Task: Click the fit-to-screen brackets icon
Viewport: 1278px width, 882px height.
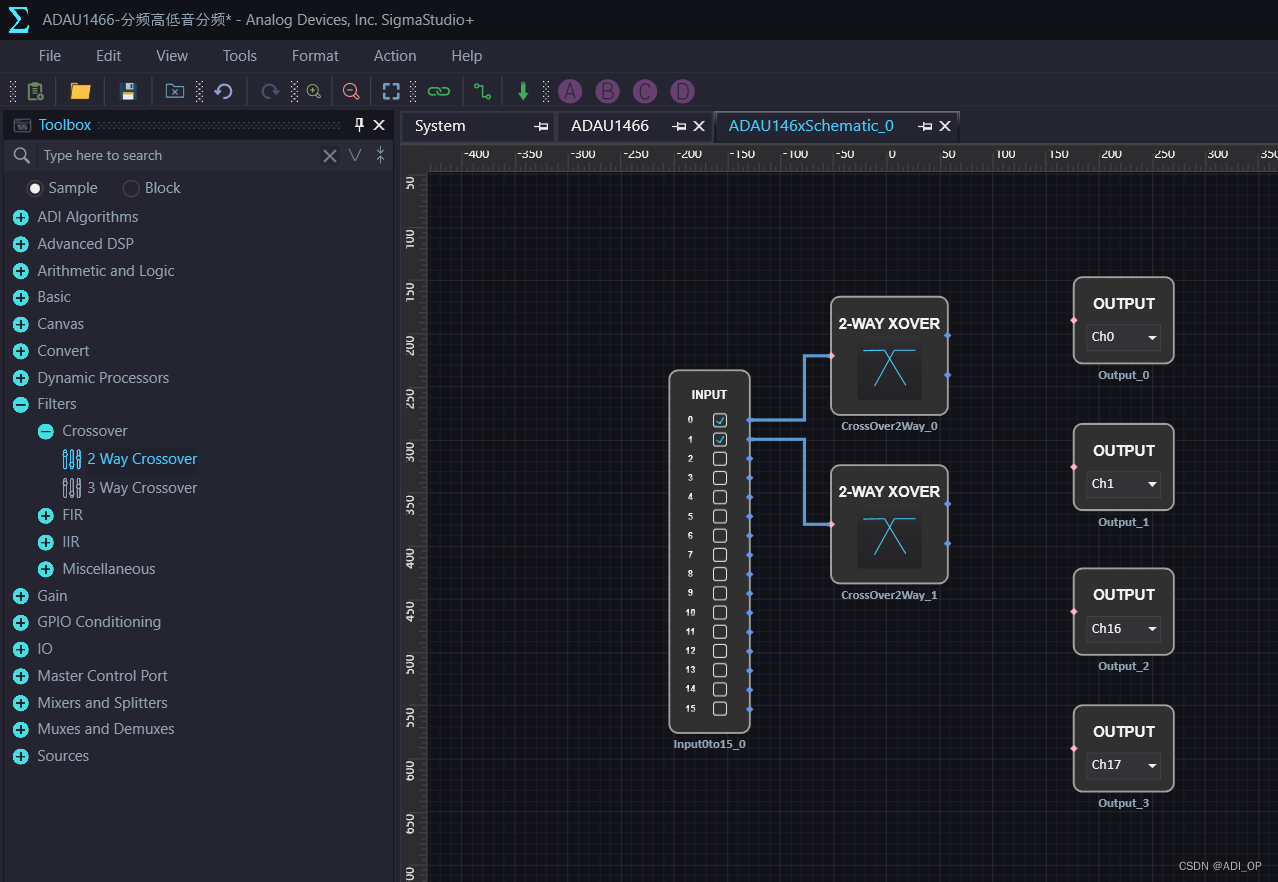Action: pos(391,91)
